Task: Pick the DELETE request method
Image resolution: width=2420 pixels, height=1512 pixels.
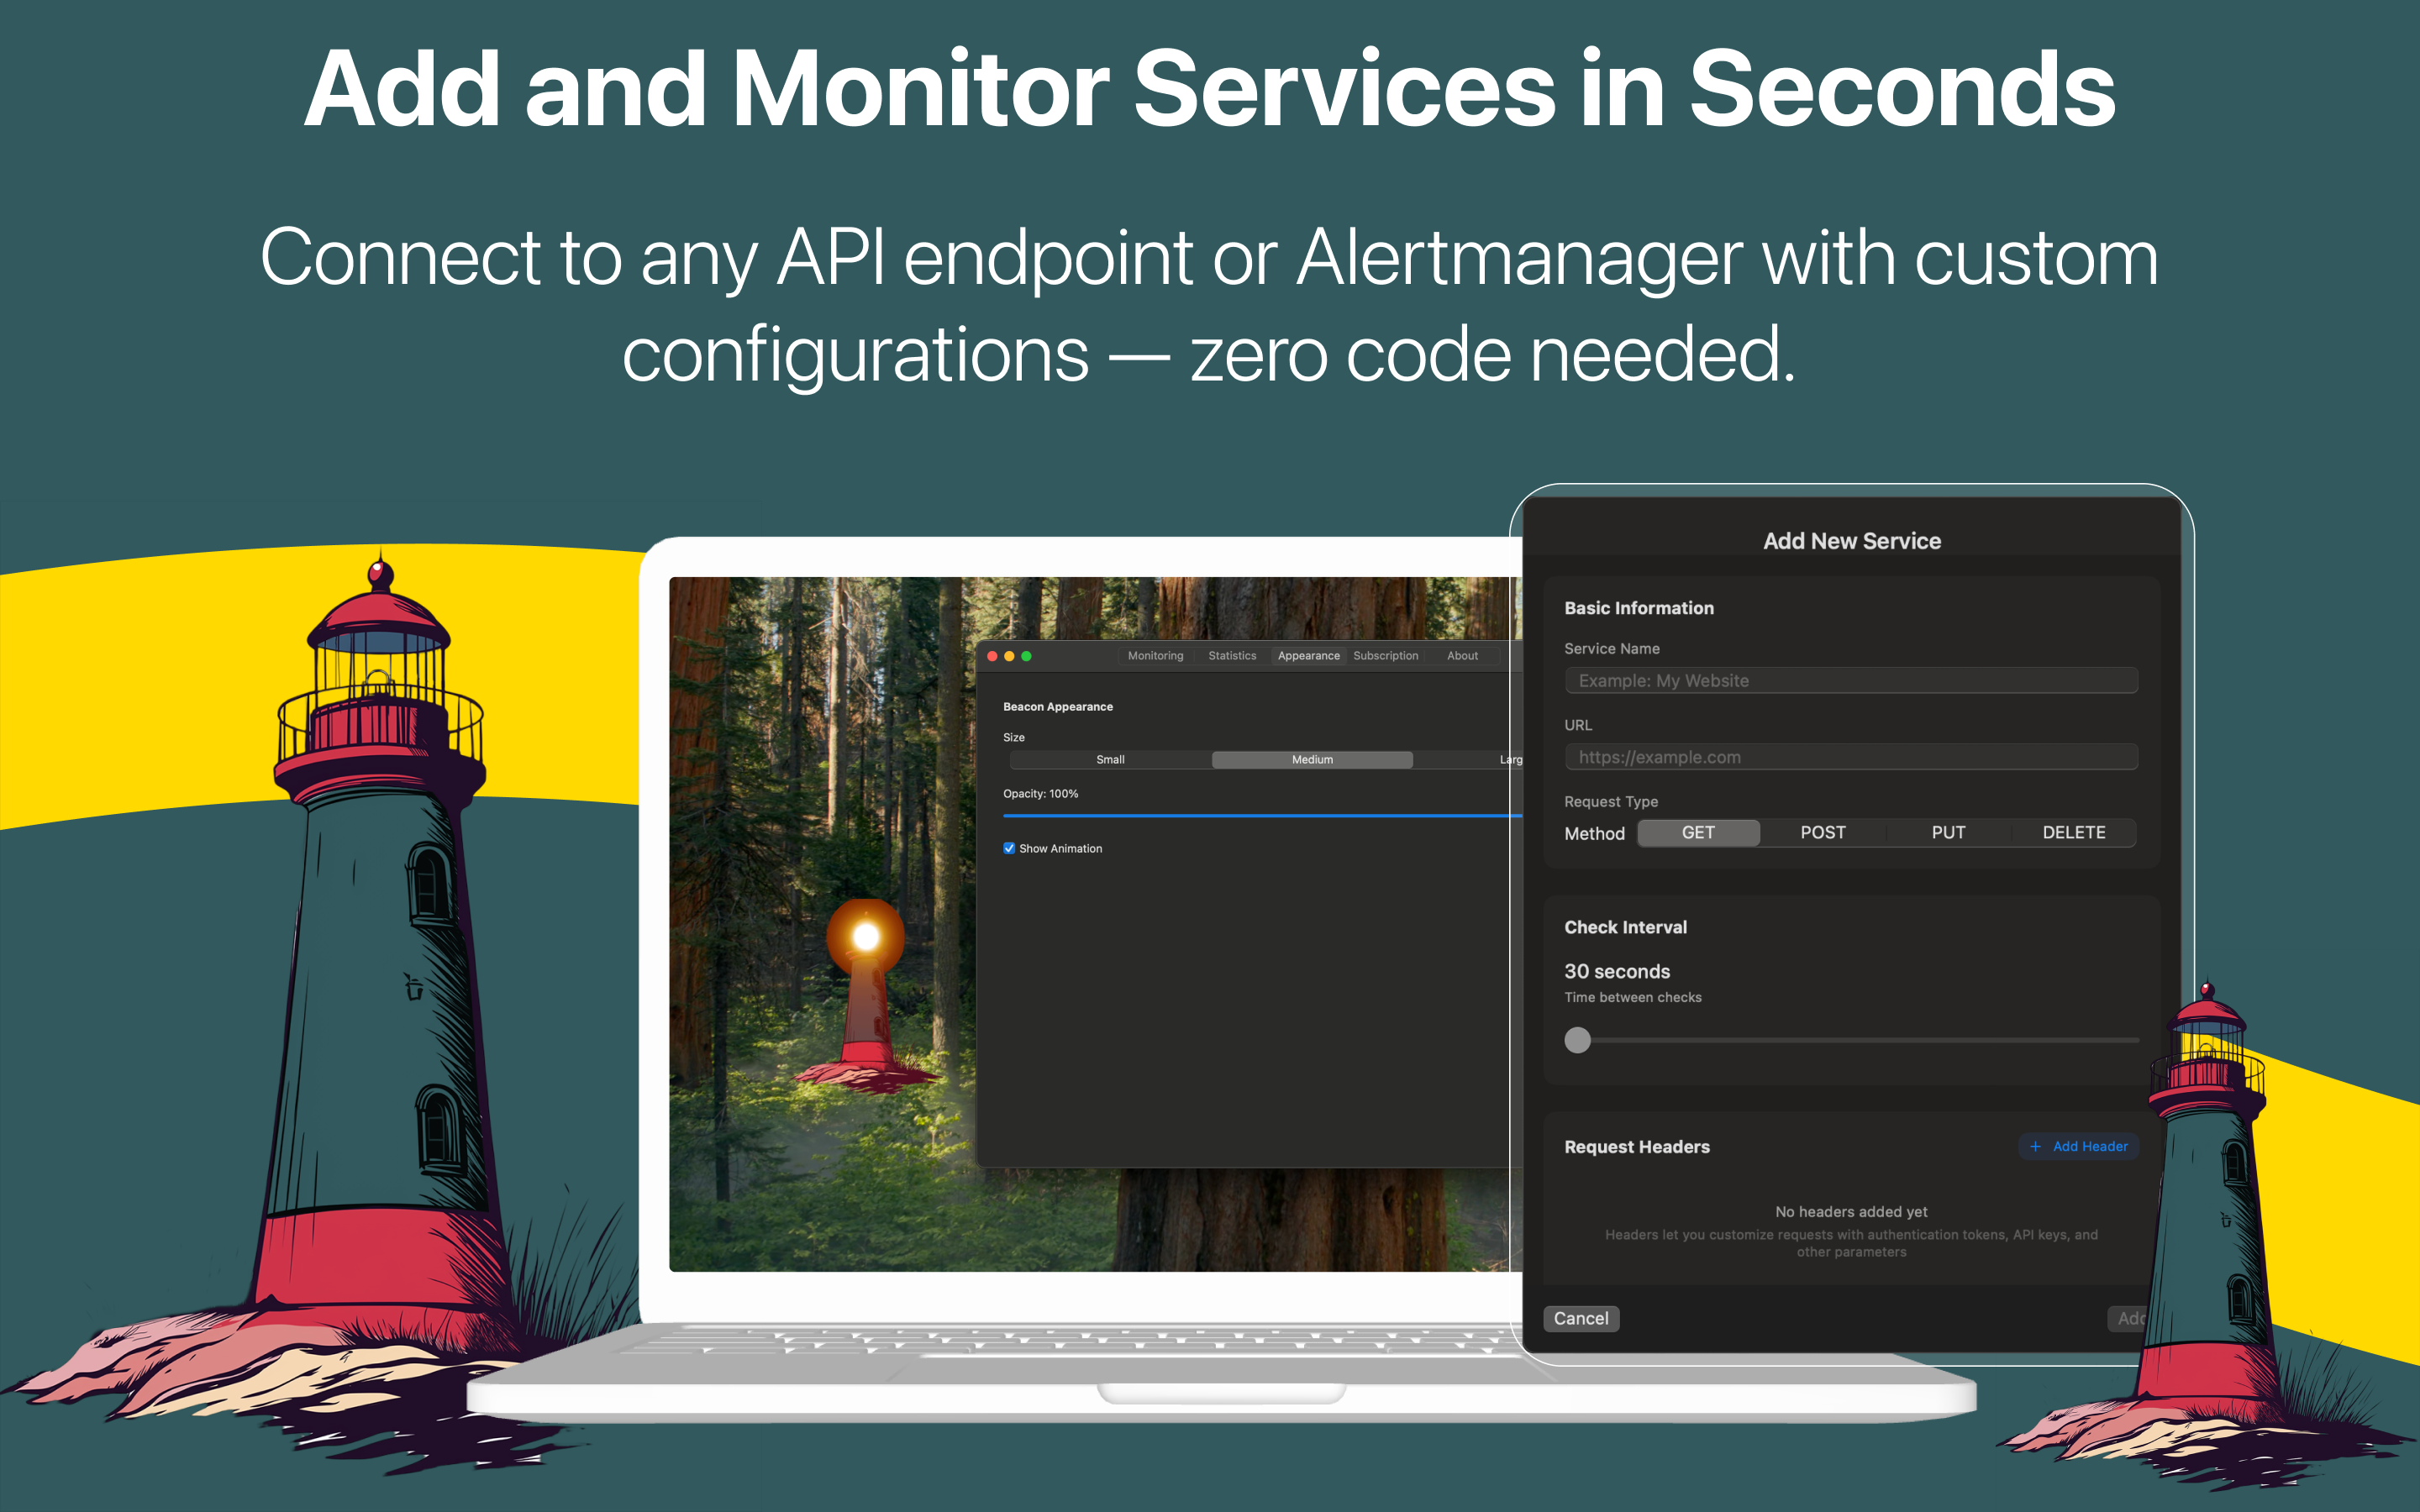Action: pyautogui.click(x=2073, y=832)
